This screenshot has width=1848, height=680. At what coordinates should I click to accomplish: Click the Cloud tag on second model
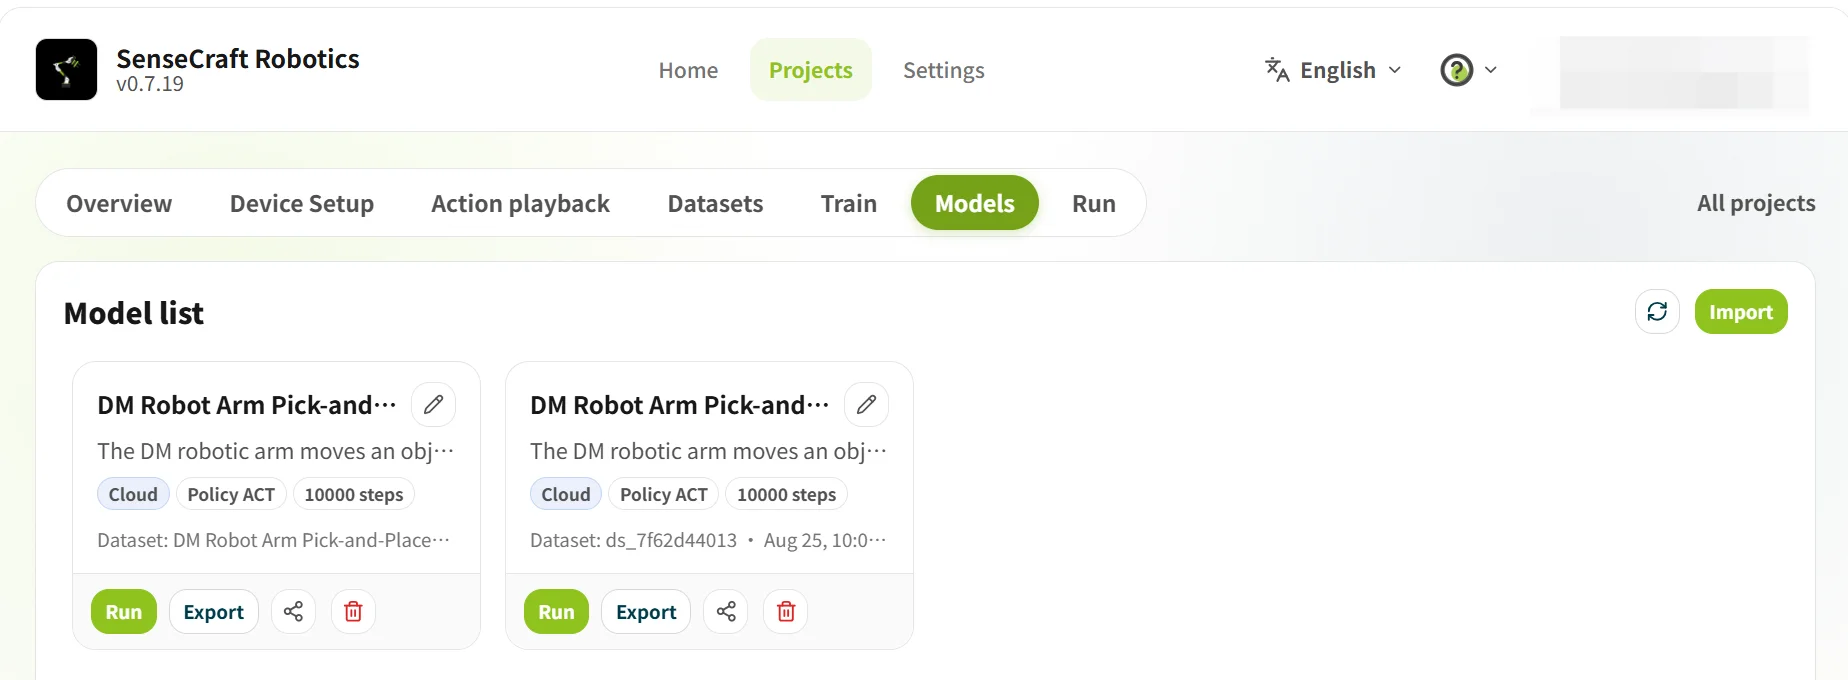click(566, 494)
